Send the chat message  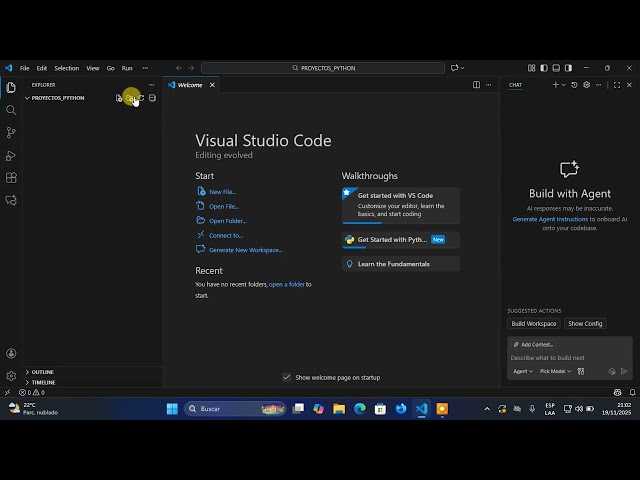tap(624, 371)
